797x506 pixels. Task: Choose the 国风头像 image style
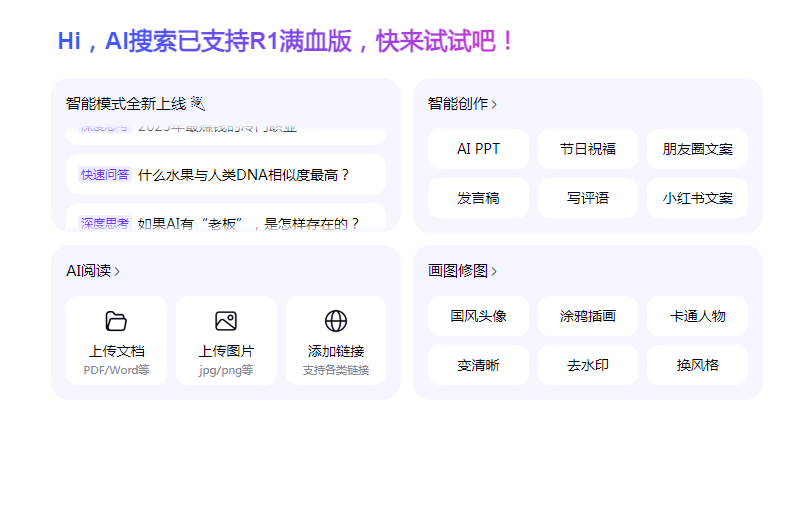pyautogui.click(x=478, y=316)
